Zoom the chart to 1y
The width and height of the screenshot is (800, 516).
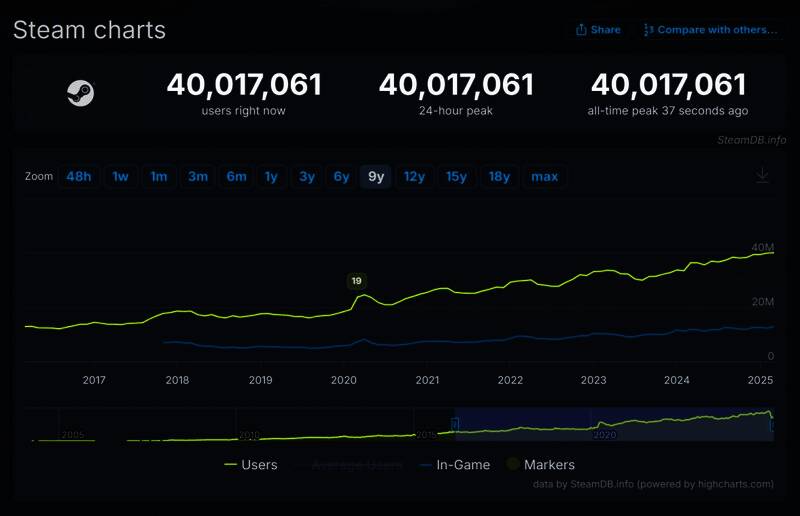coord(271,177)
